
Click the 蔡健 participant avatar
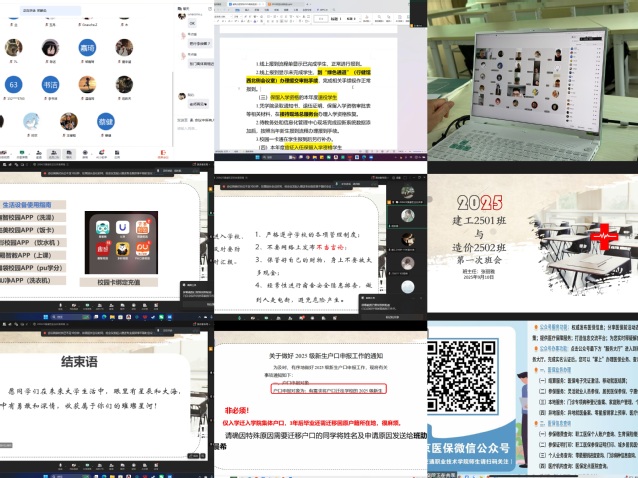[105, 121]
